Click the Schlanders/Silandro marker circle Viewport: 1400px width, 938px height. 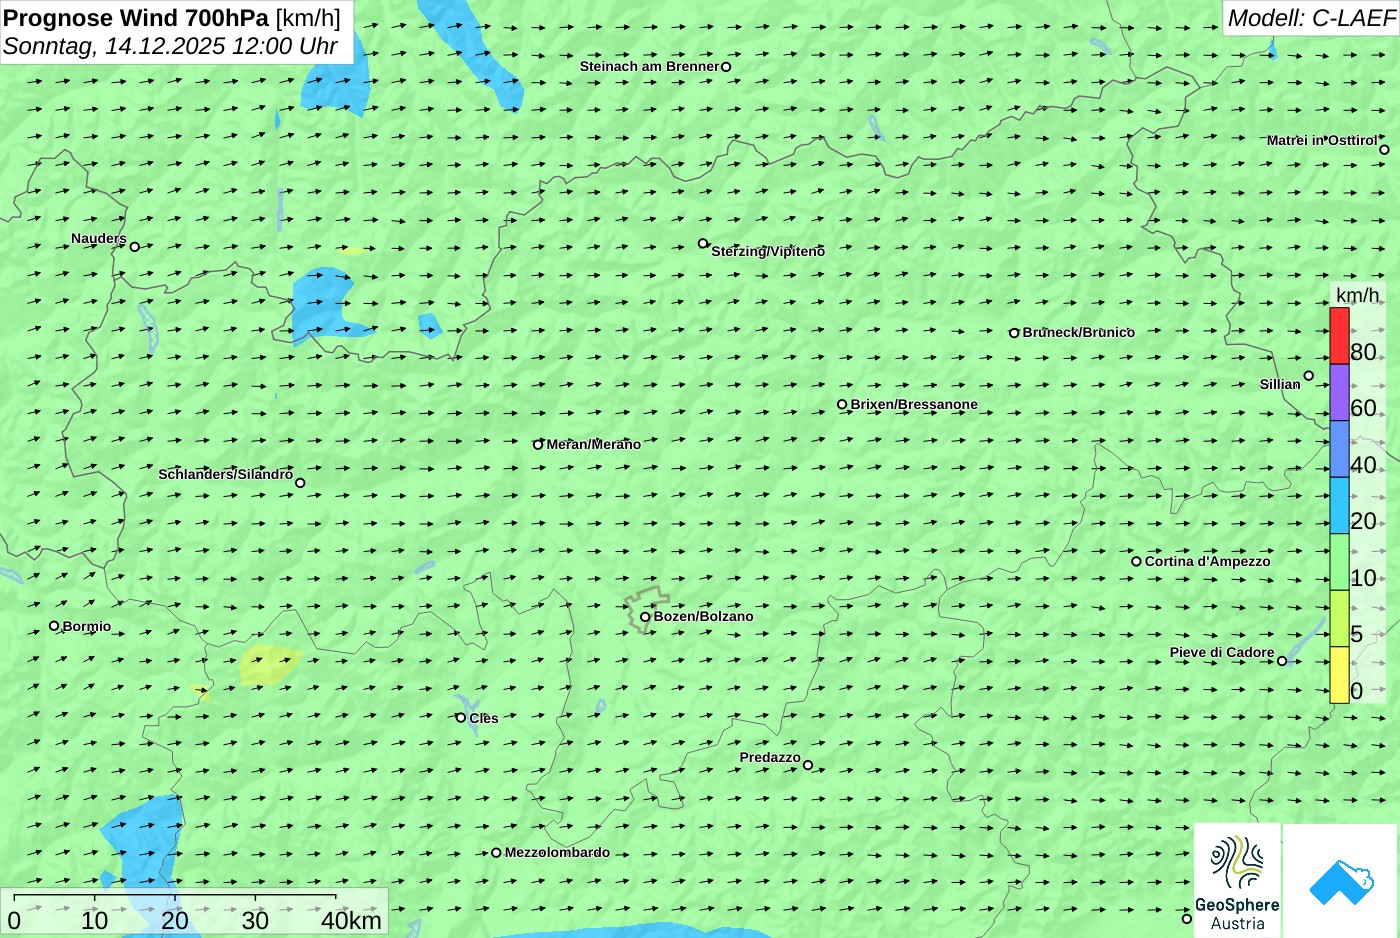[300, 483]
